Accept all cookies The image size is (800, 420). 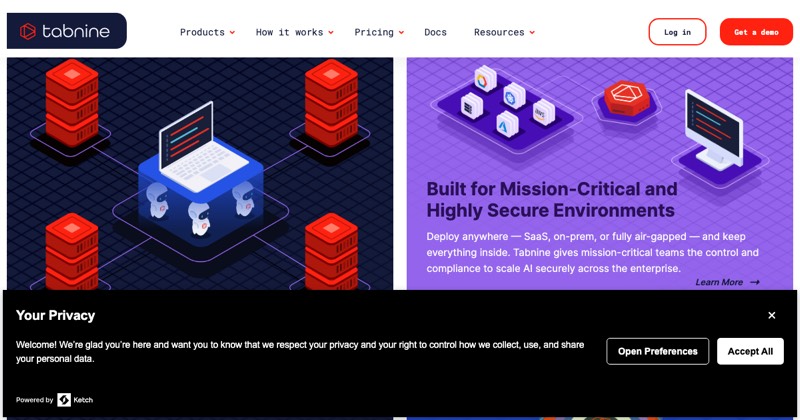750,351
